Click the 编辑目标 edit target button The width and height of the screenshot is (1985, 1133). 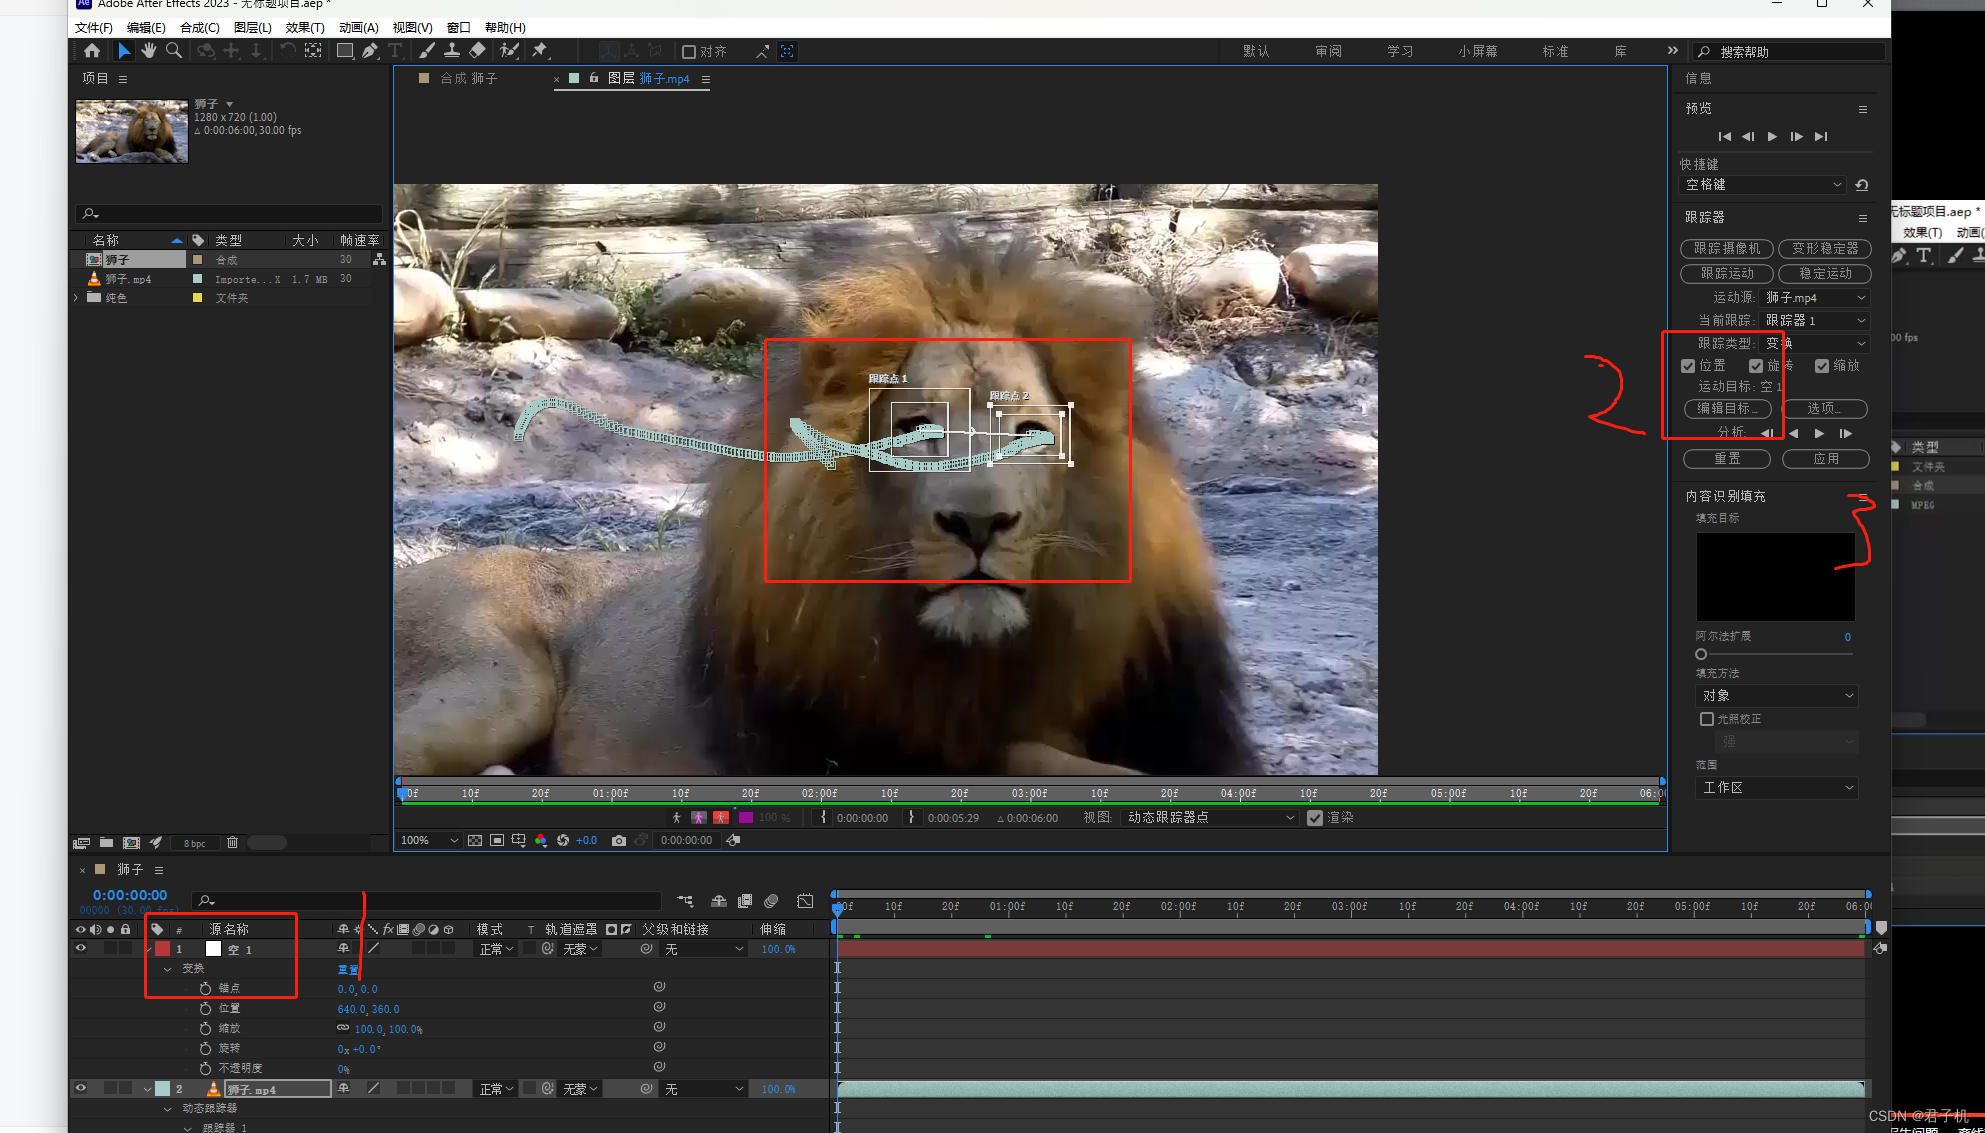coord(1727,408)
